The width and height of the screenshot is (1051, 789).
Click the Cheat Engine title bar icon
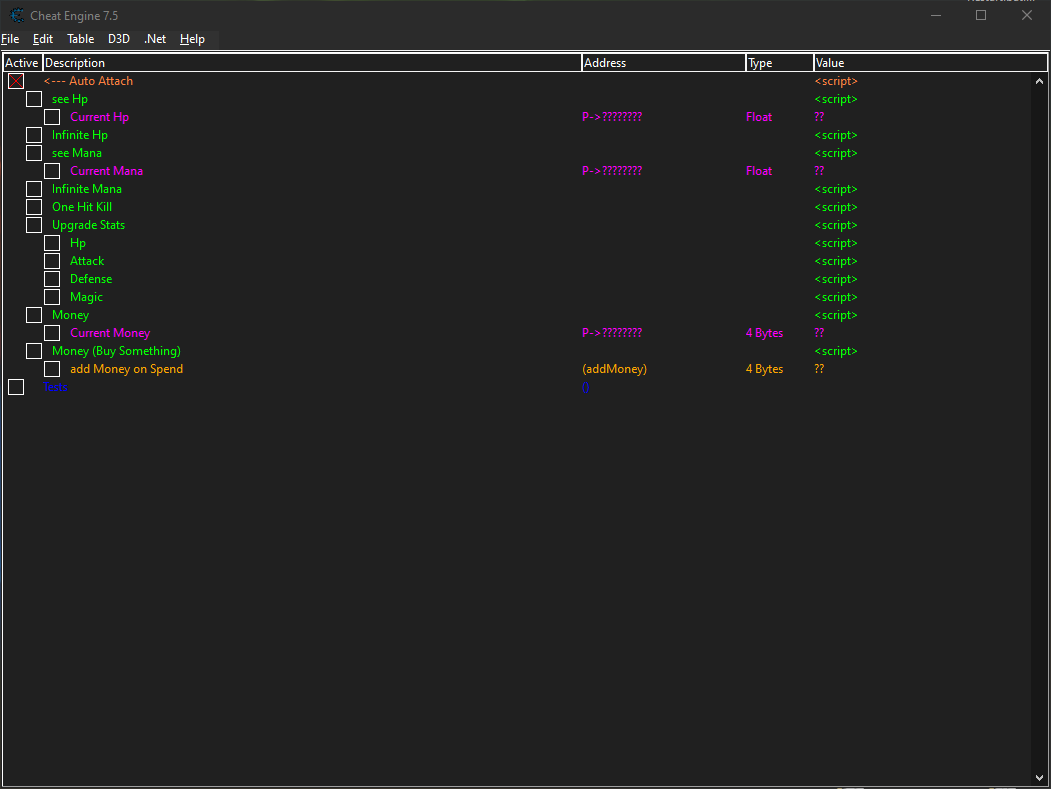17,15
